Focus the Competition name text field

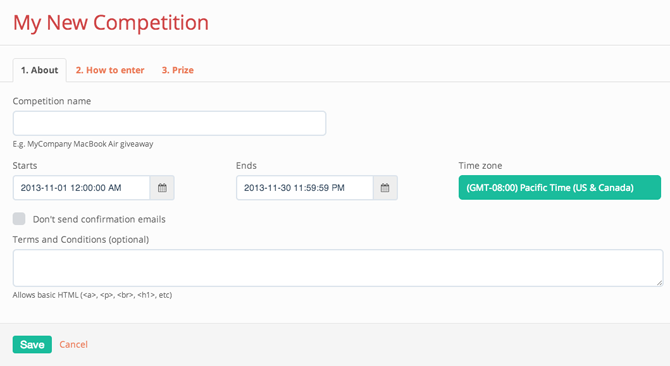tap(169, 123)
